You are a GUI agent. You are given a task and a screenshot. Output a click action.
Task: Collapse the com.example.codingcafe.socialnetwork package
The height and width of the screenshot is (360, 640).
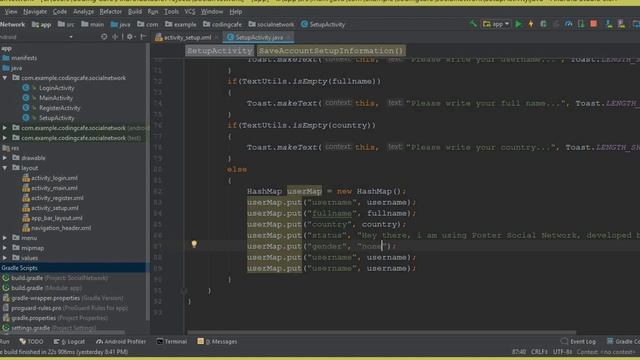[5, 78]
